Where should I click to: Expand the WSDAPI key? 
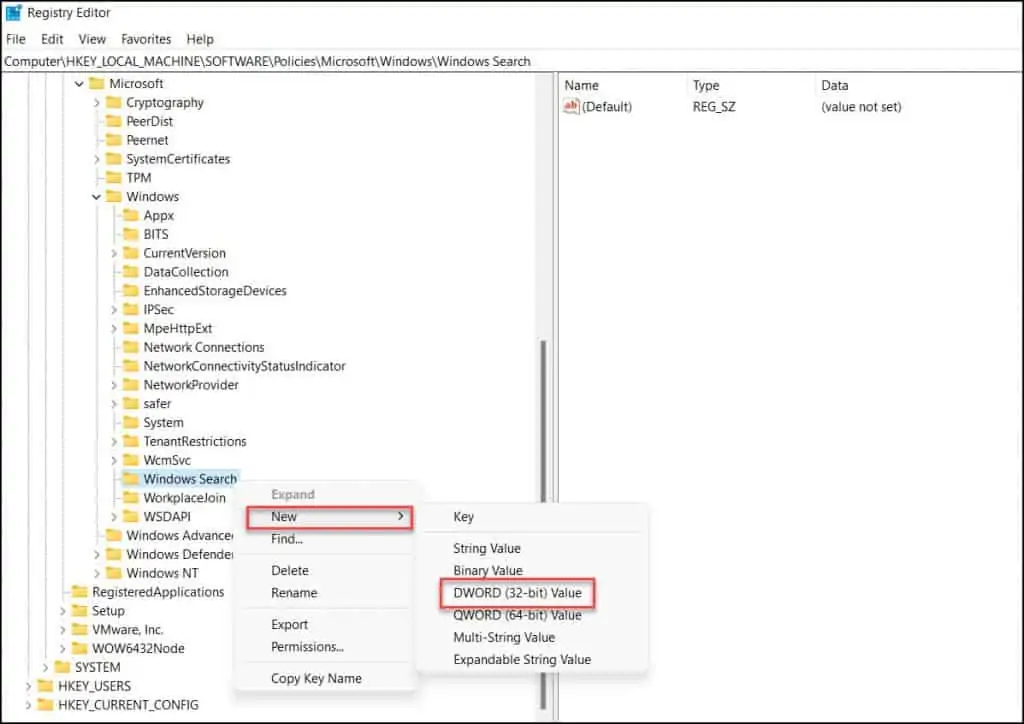click(x=114, y=517)
